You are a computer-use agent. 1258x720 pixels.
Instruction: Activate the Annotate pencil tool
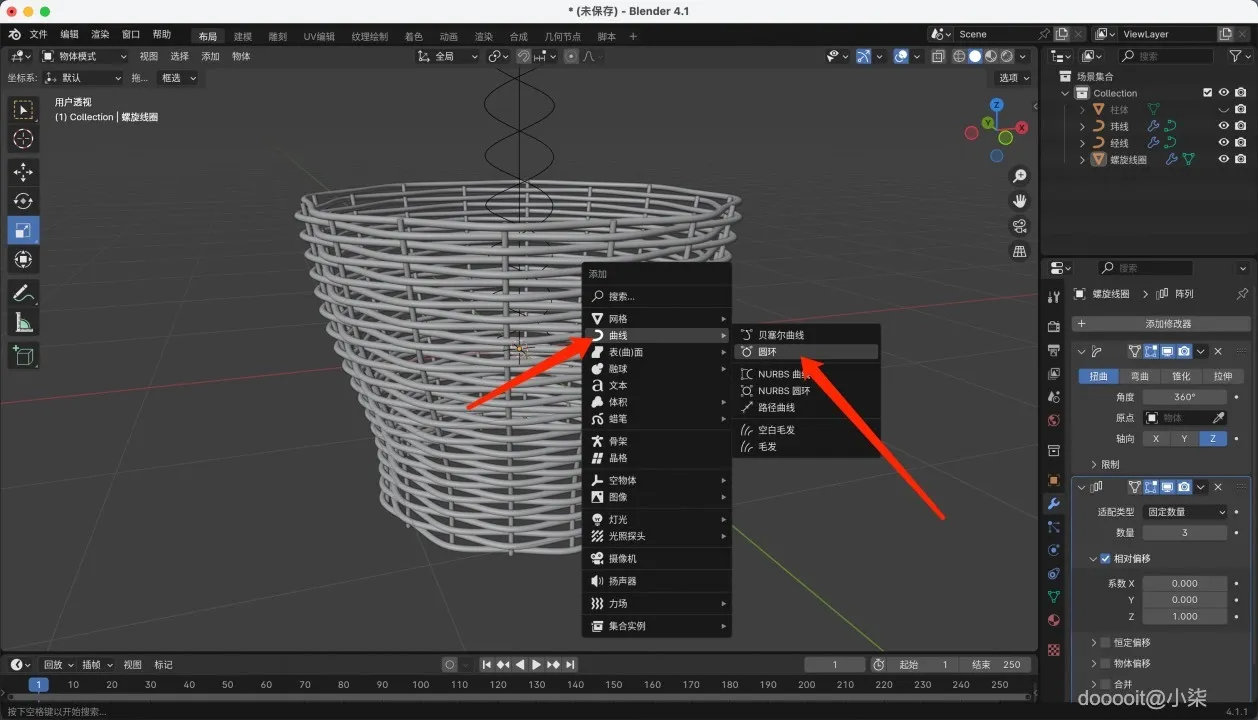pyautogui.click(x=23, y=293)
